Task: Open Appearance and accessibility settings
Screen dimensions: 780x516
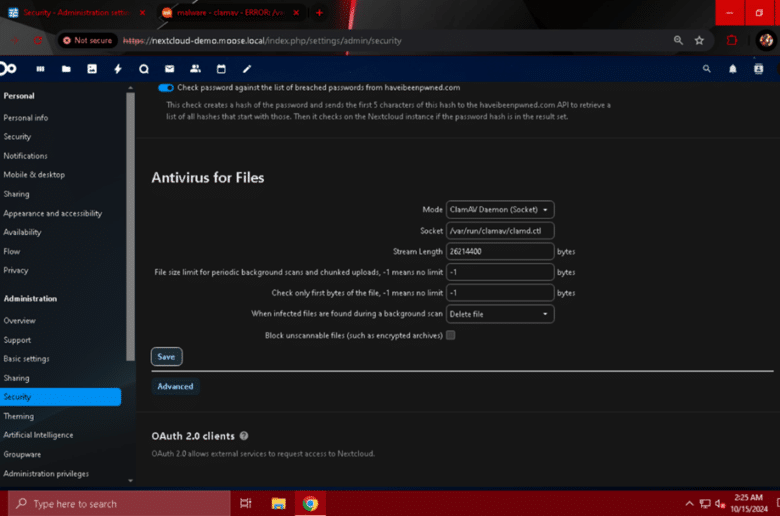Action: 53,213
